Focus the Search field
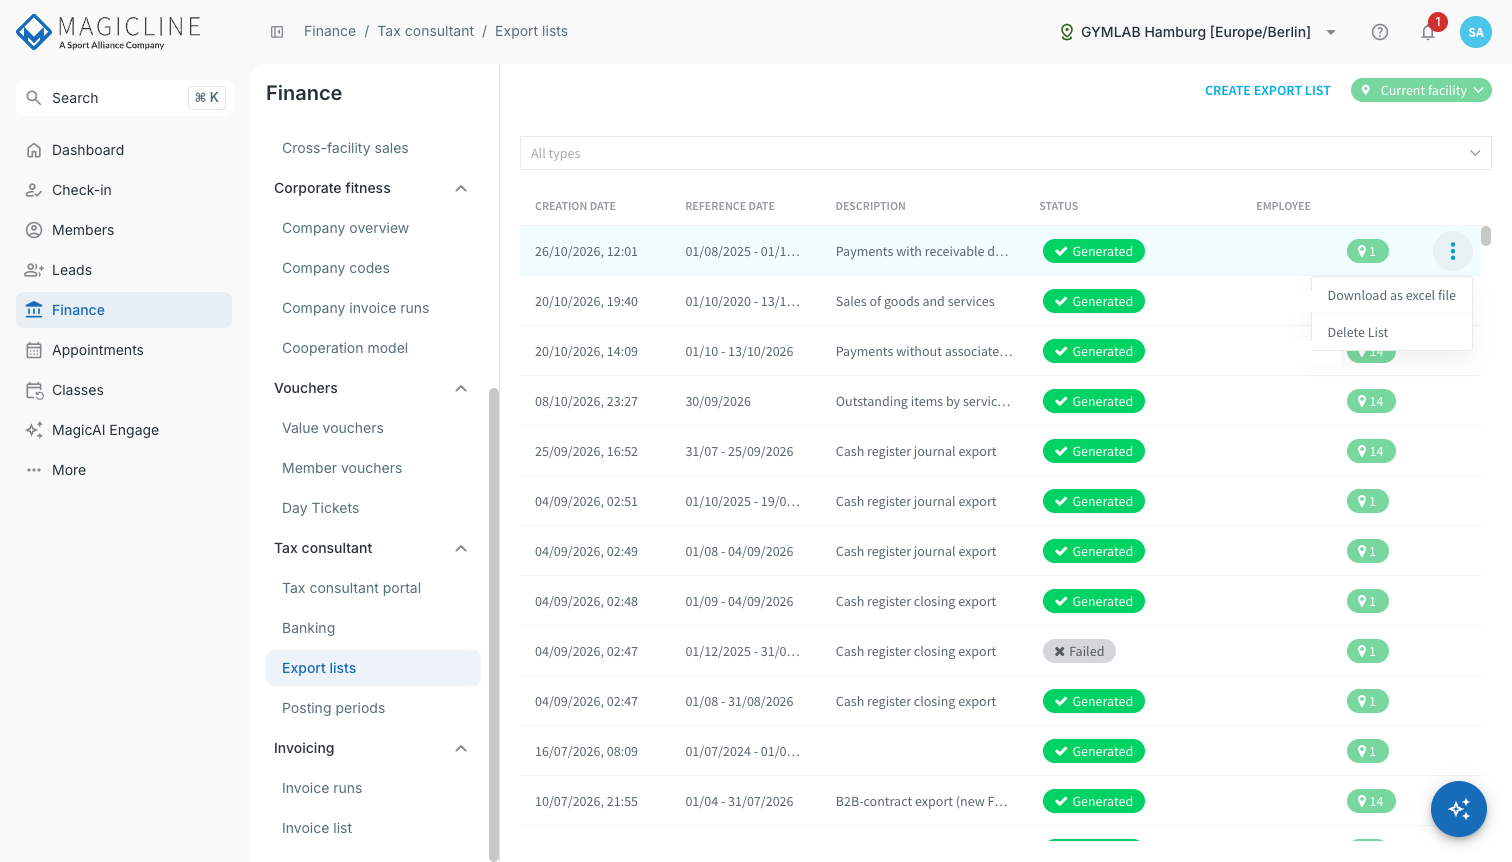The width and height of the screenshot is (1512, 862). [x=124, y=98]
